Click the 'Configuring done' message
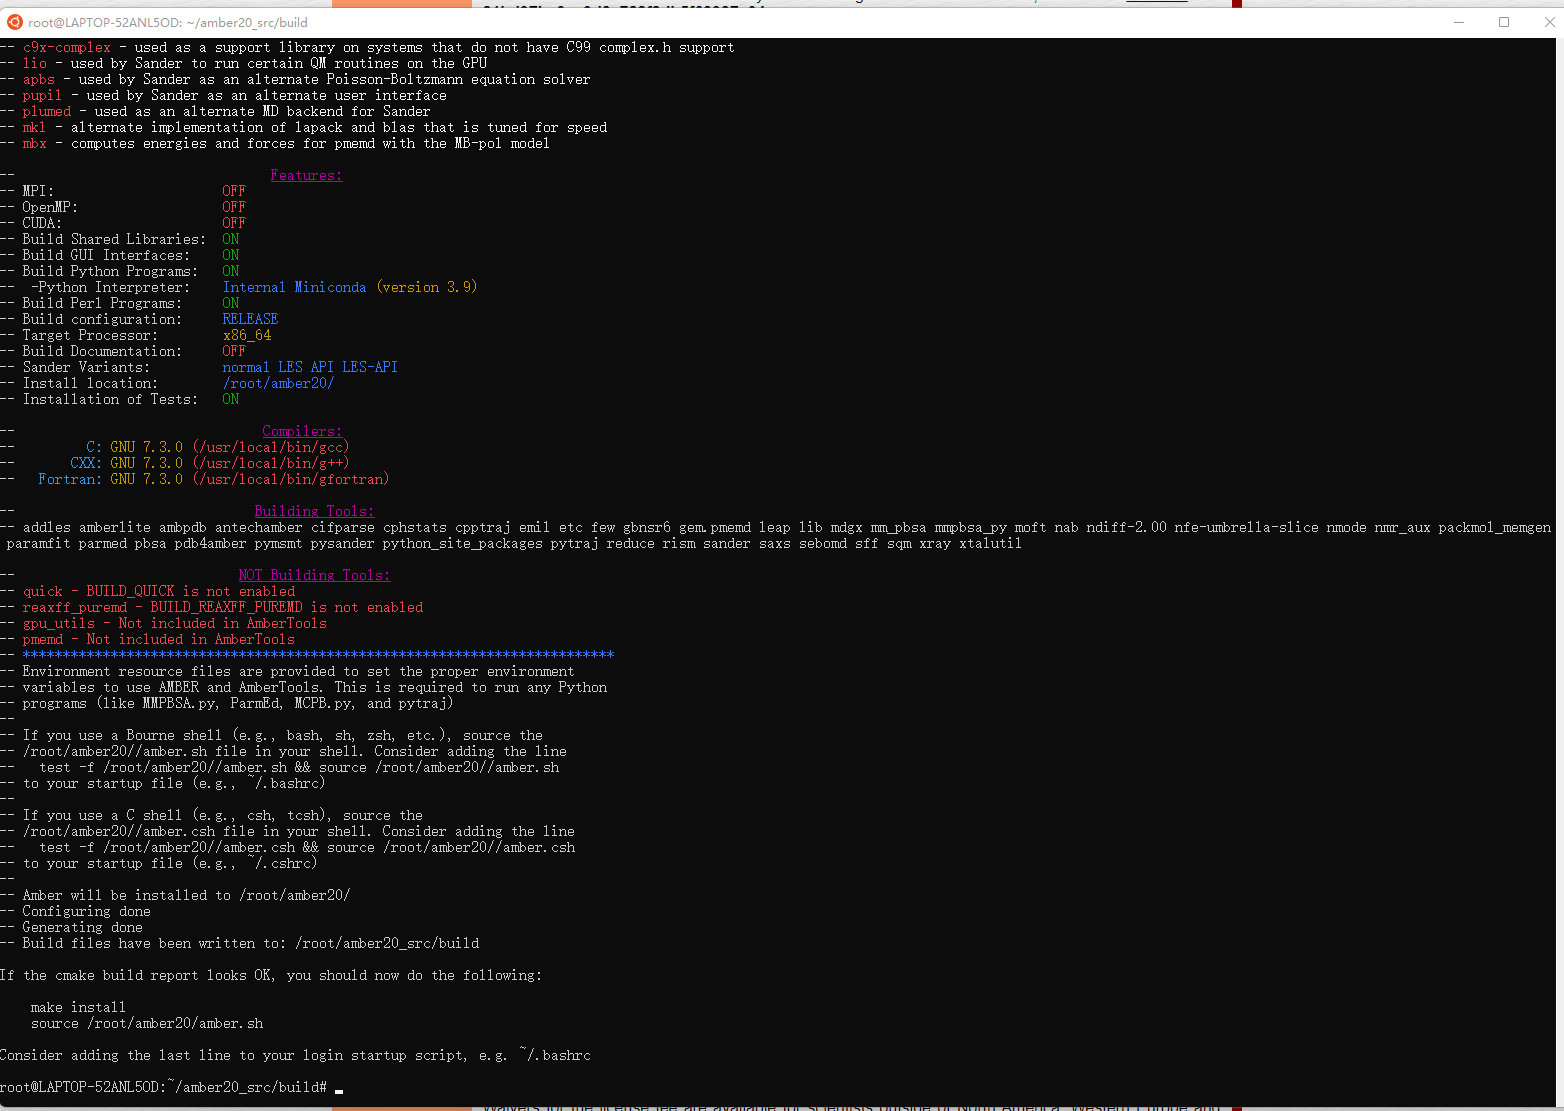Screen dimensions: 1564x1111 point(86,911)
